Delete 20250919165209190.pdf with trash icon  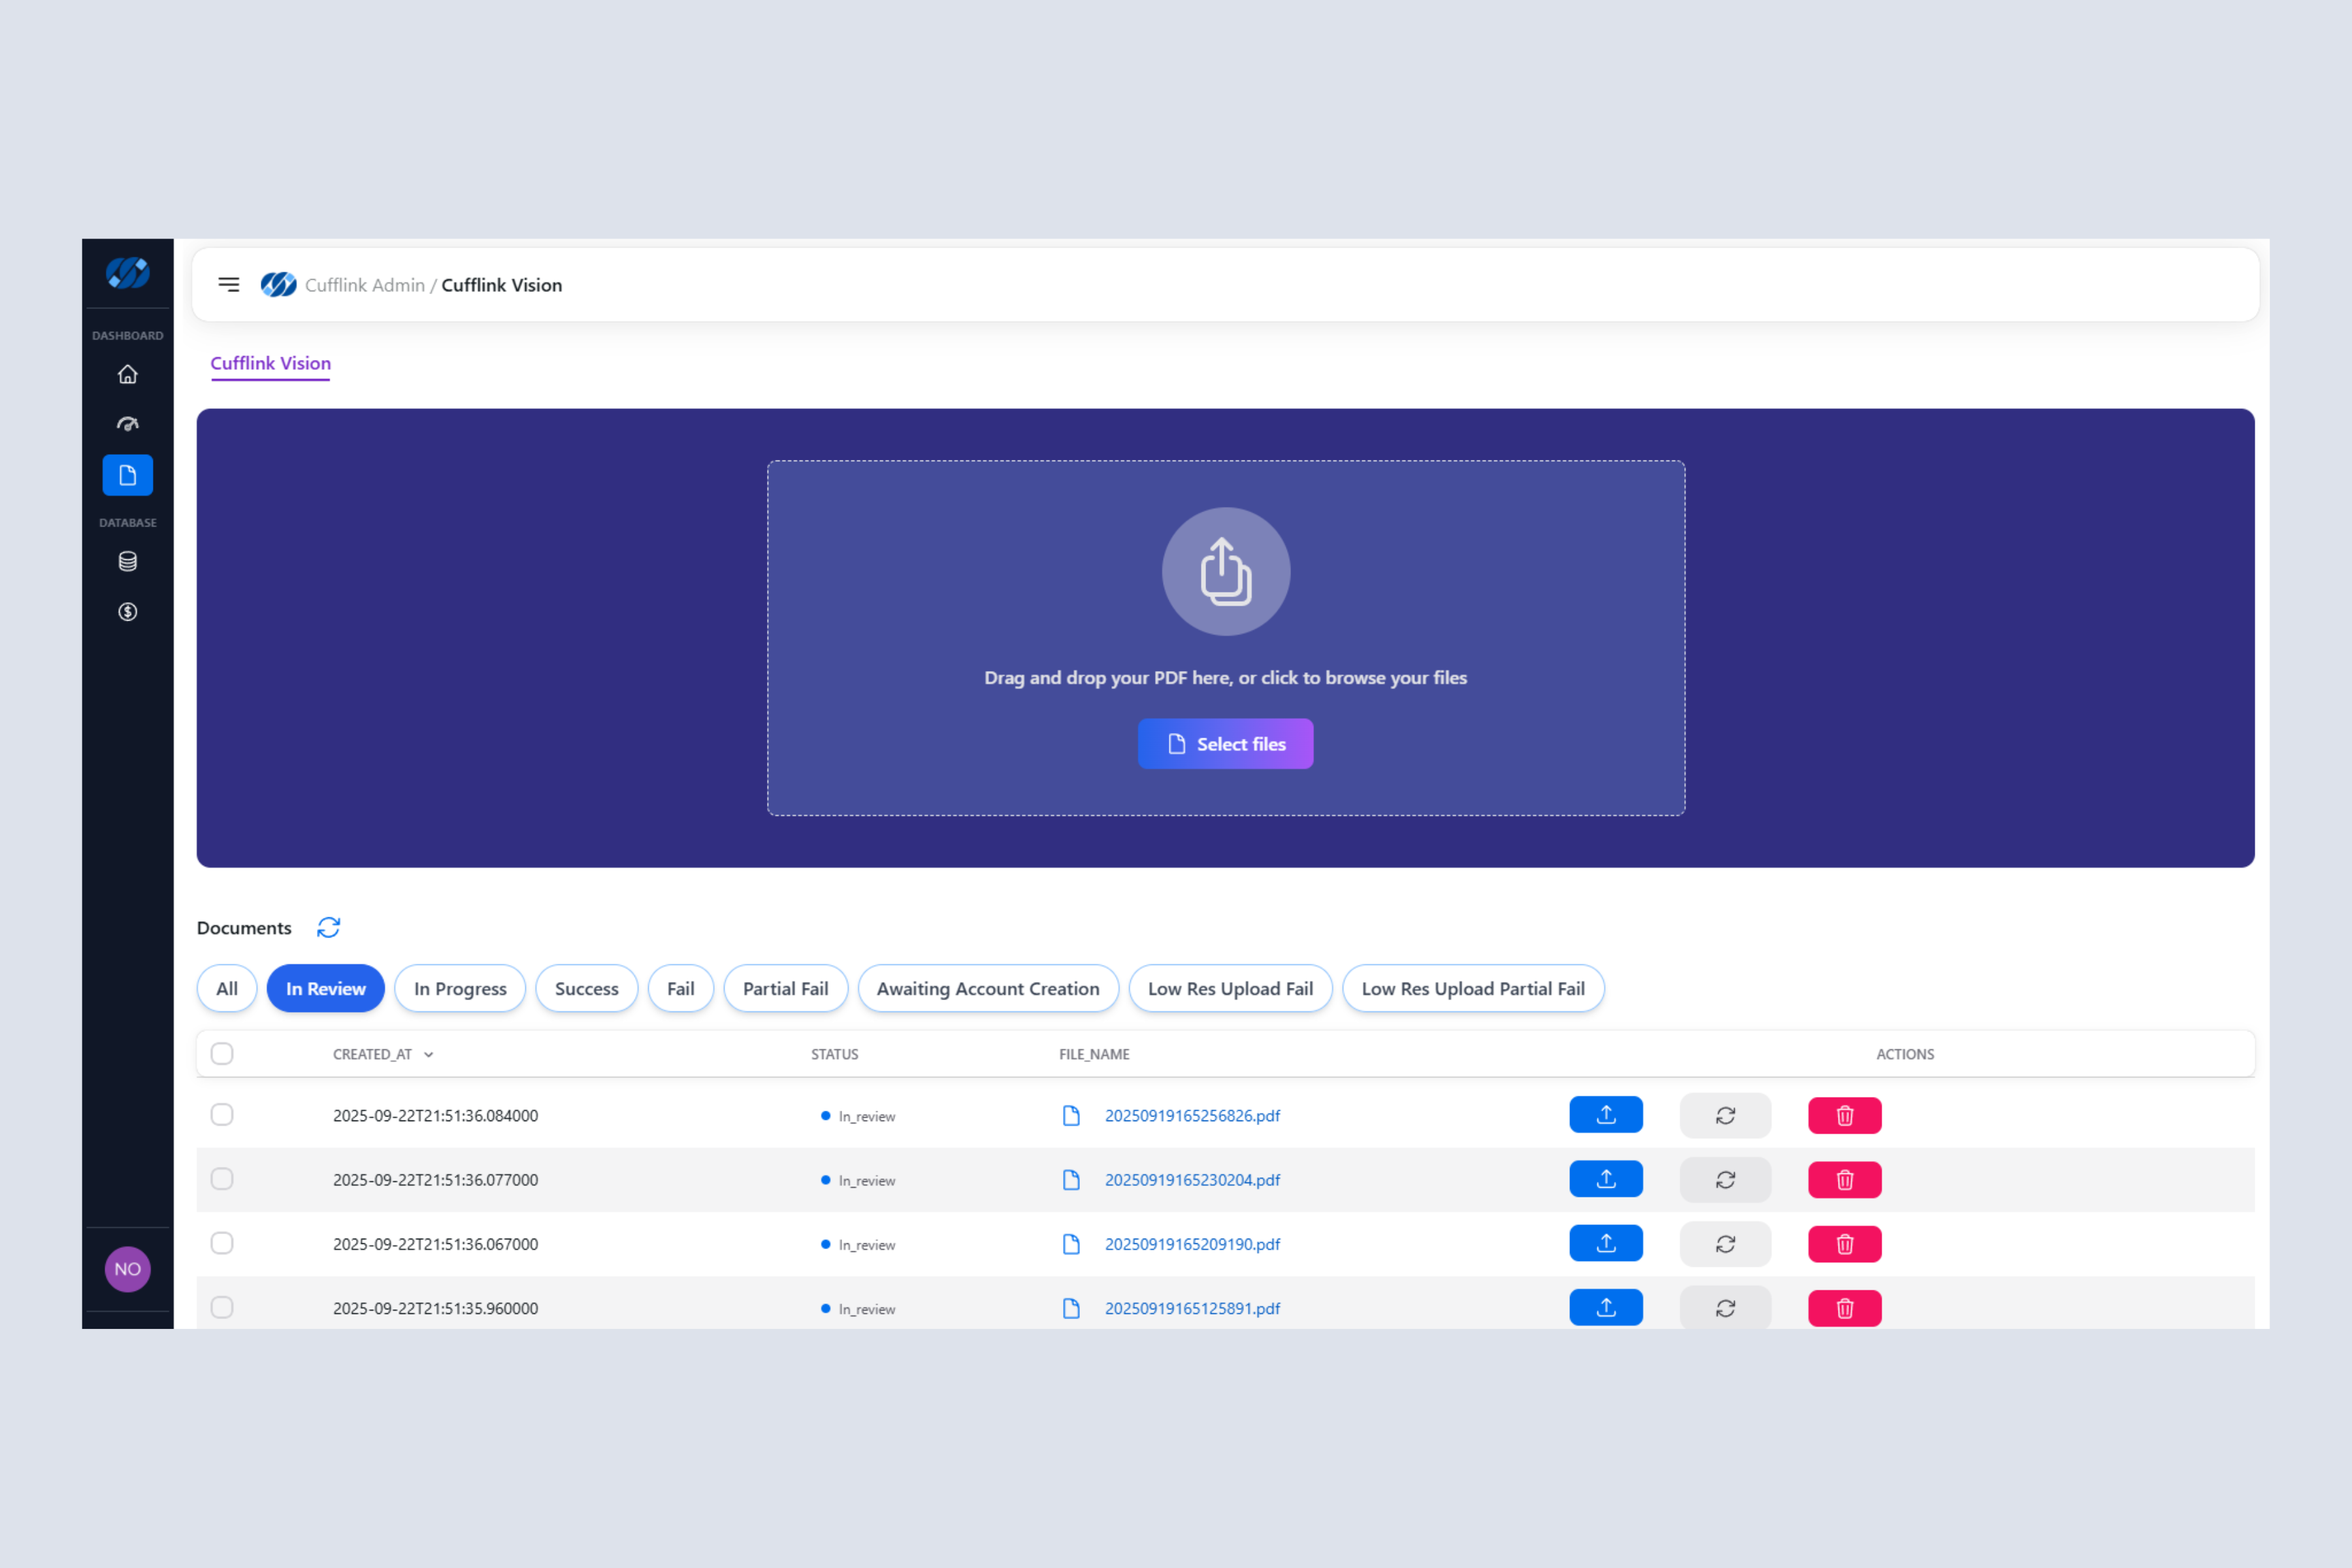pos(1844,1244)
